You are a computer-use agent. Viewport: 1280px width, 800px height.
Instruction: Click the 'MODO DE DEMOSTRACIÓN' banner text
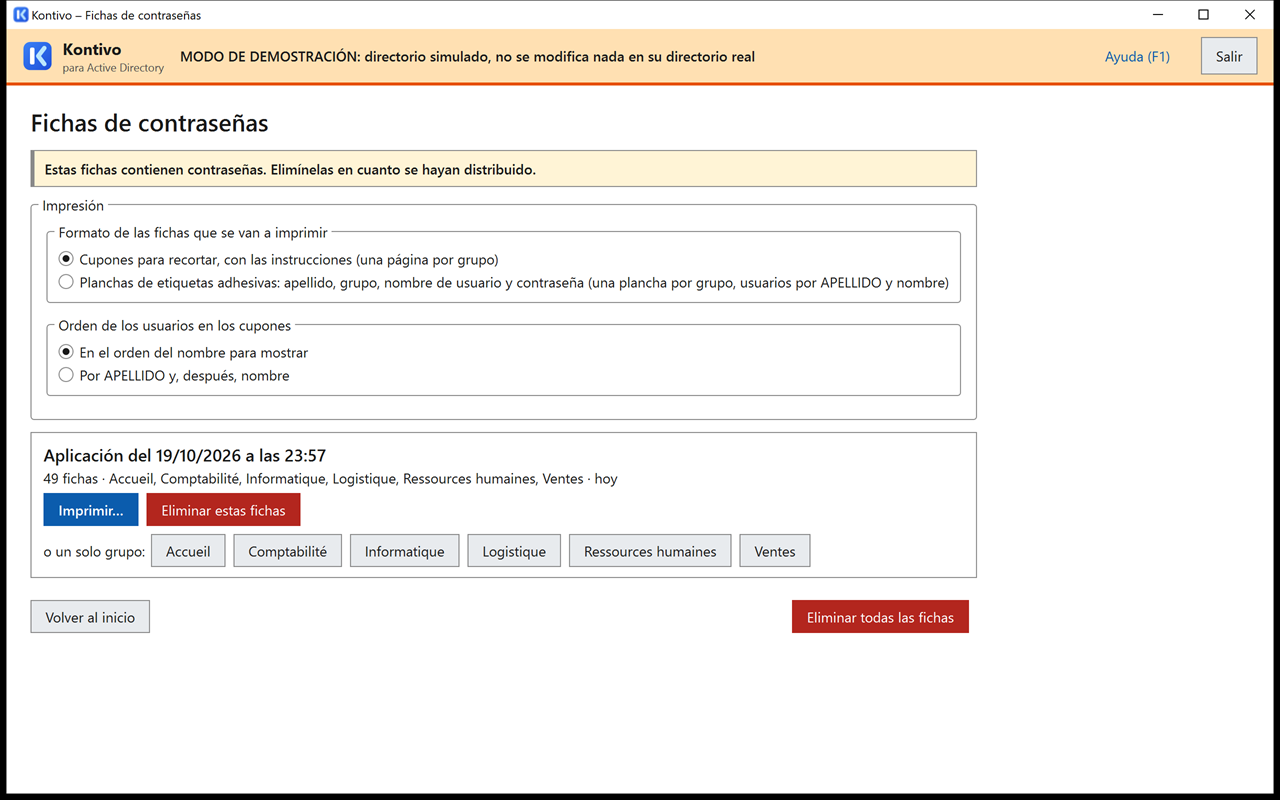467,57
